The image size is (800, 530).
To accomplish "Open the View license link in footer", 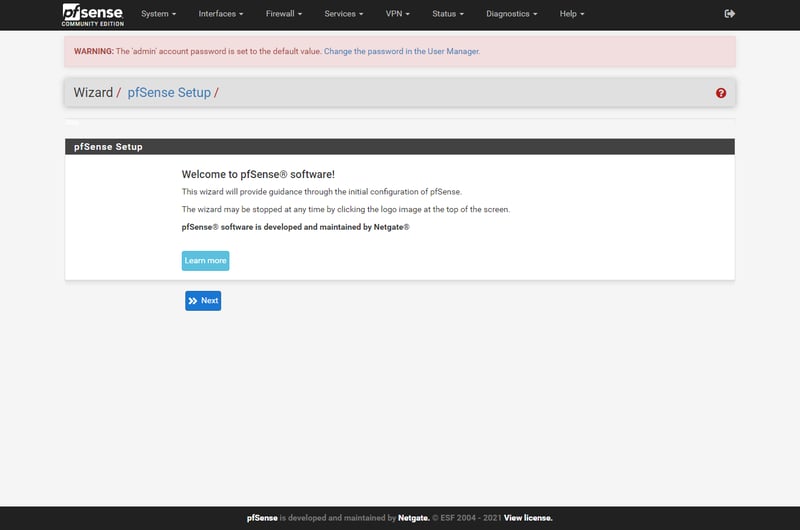I will coord(528,518).
